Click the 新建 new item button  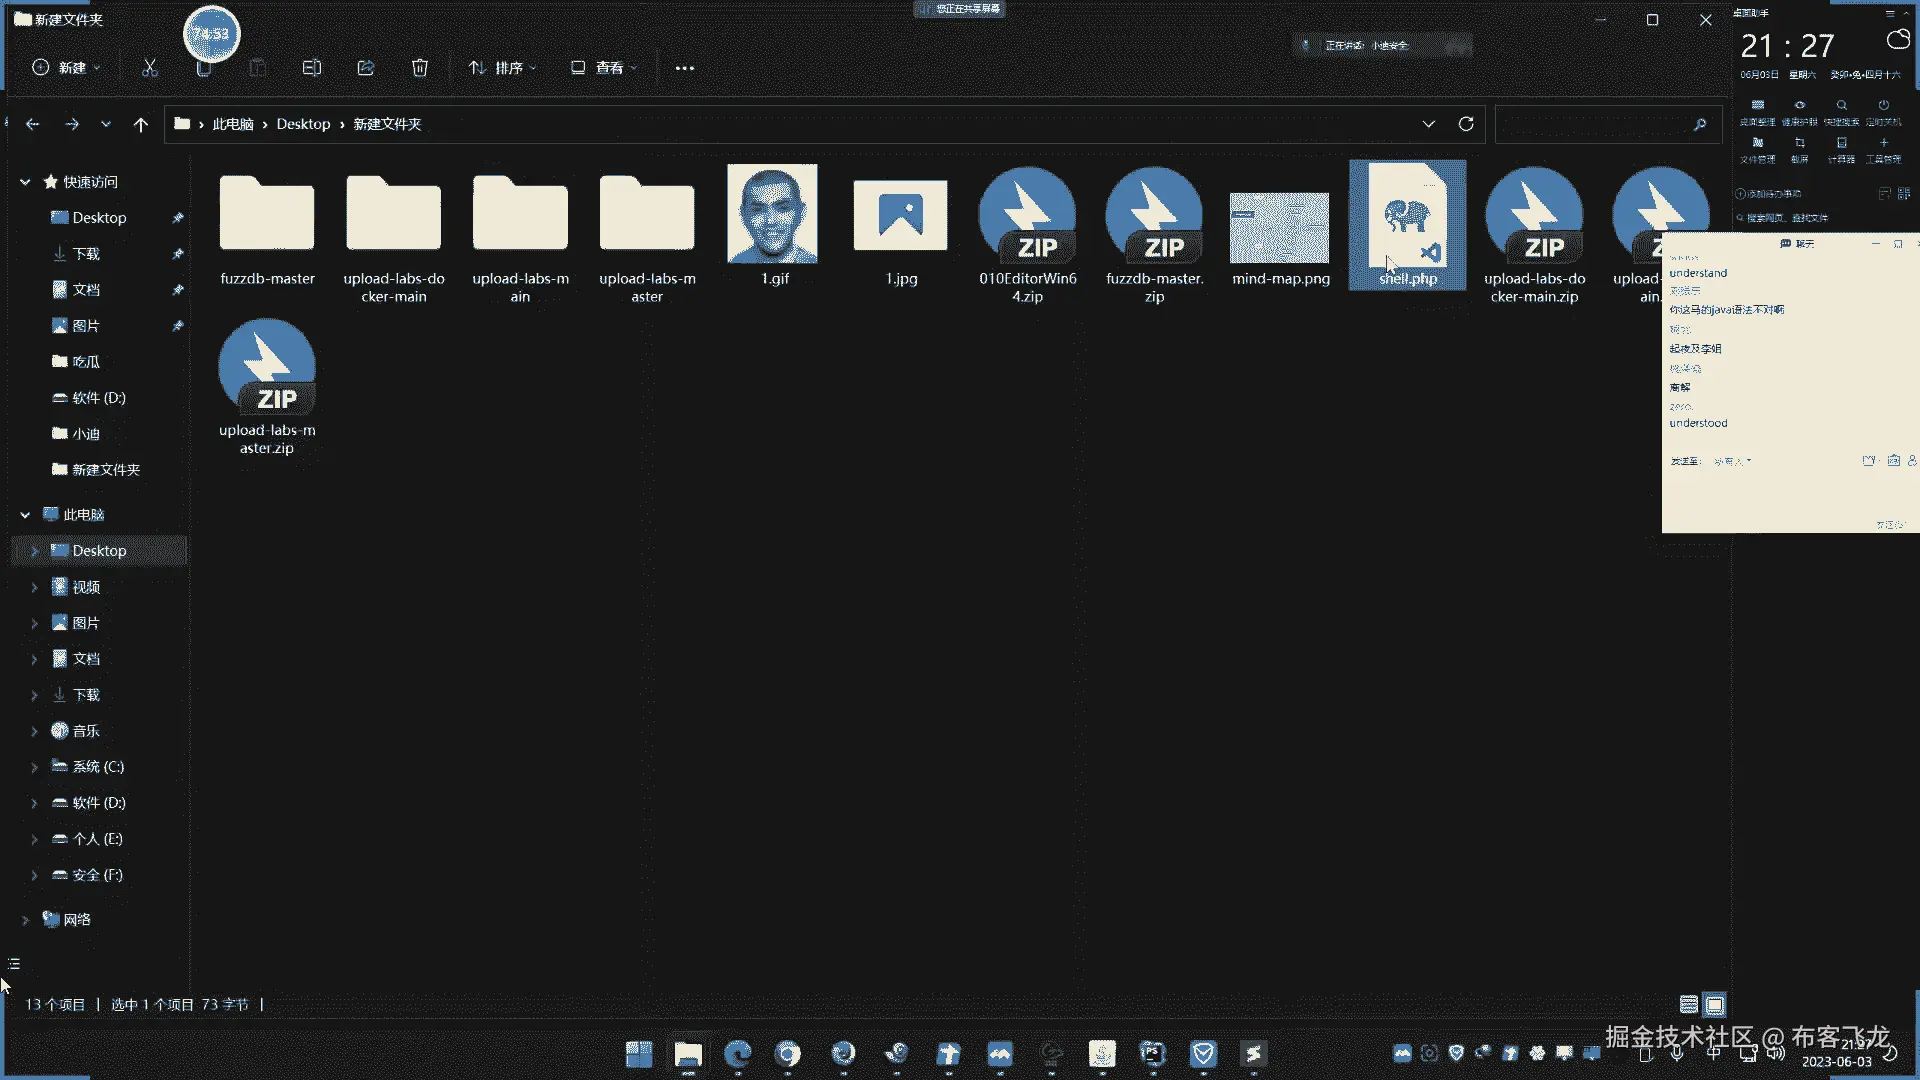pyautogui.click(x=67, y=68)
